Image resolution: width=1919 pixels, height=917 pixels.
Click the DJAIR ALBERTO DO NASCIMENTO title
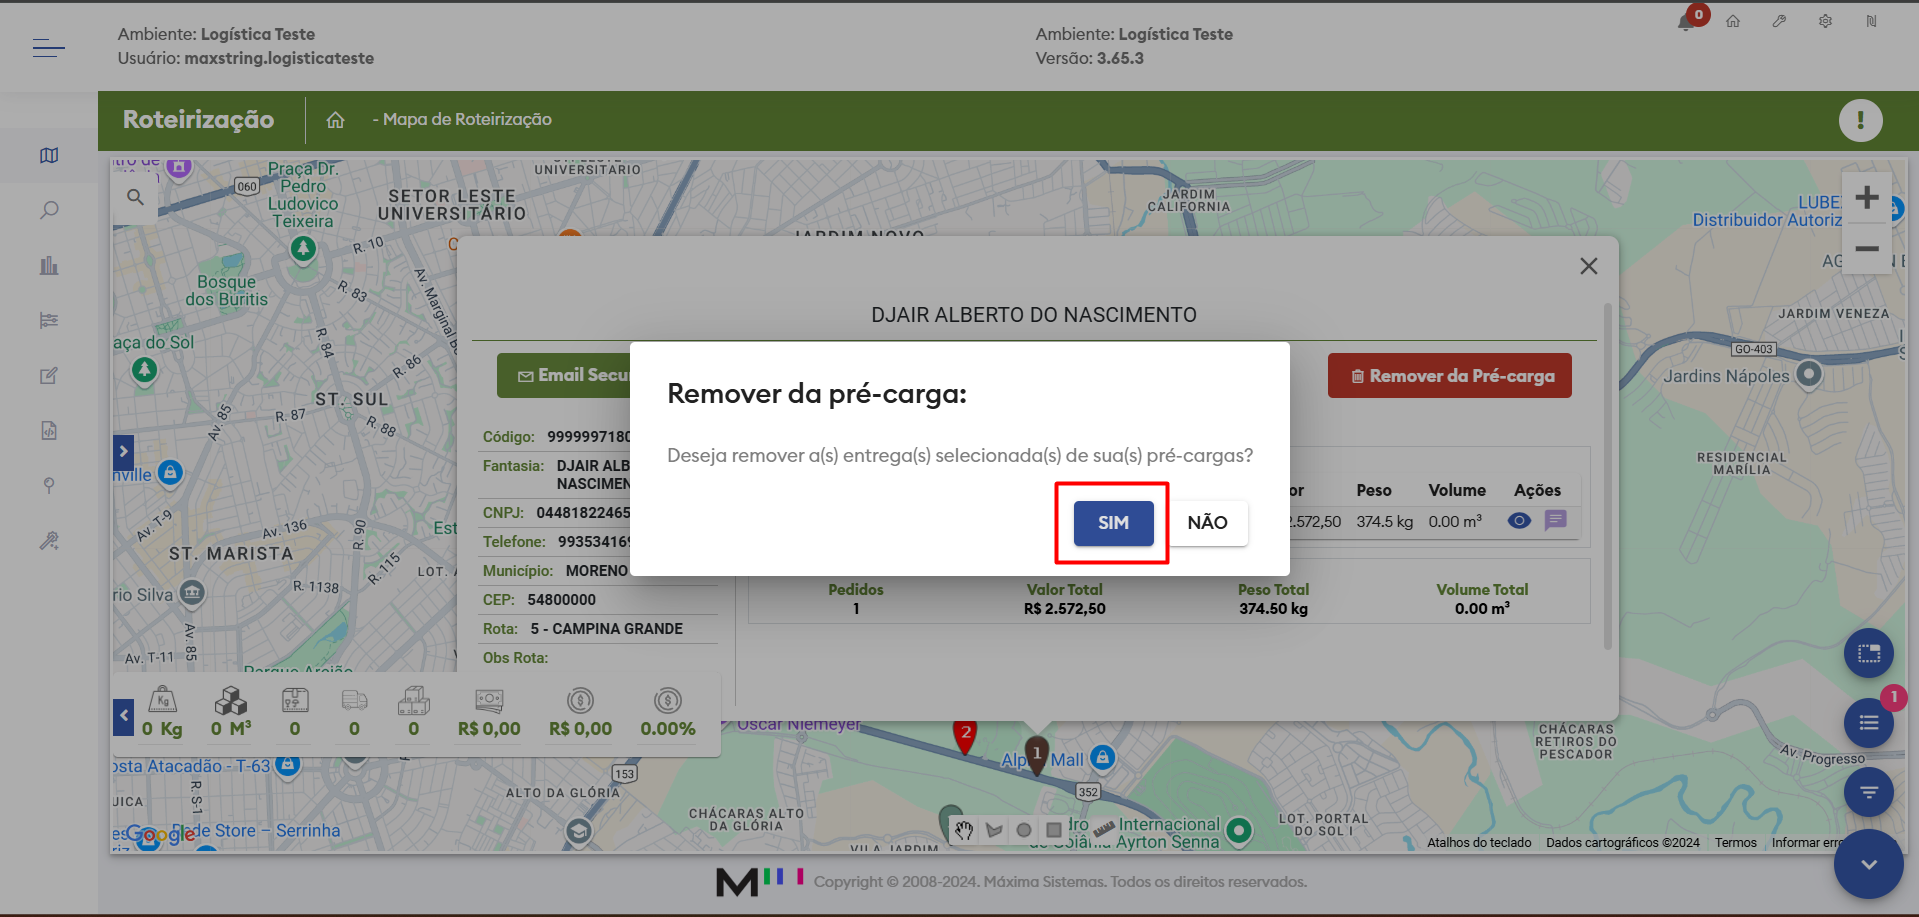[x=1034, y=315]
